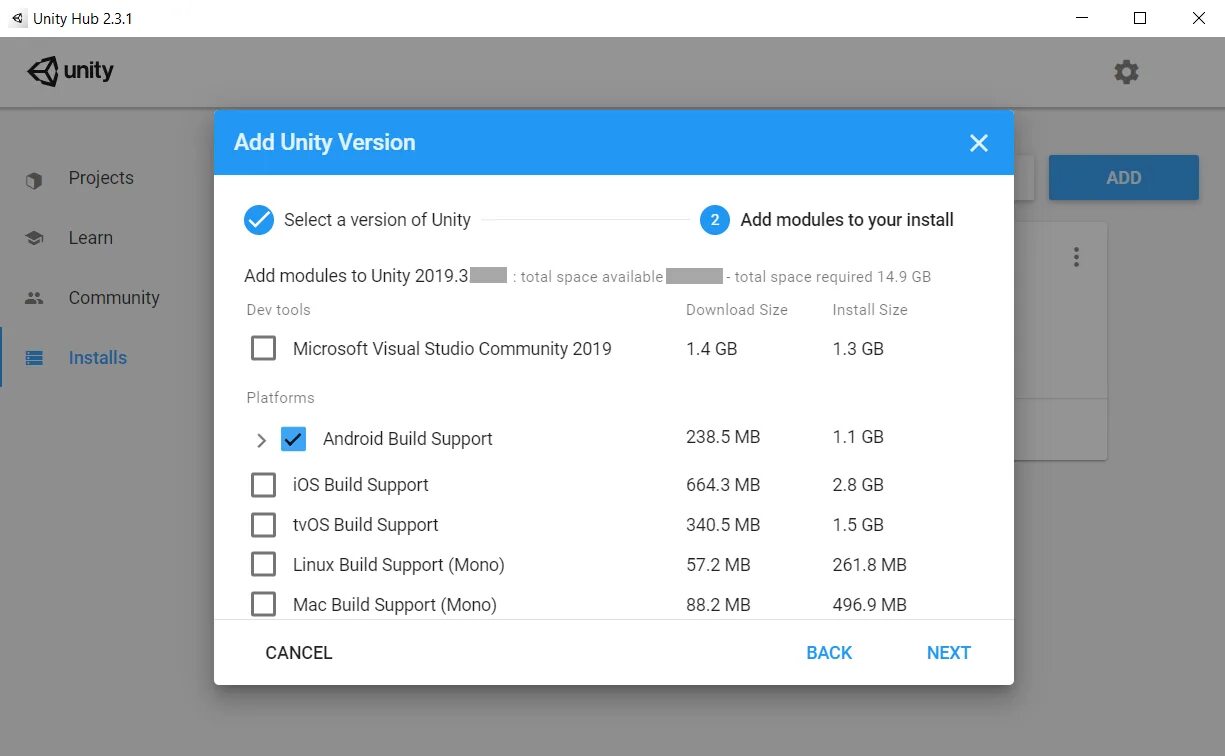Image resolution: width=1225 pixels, height=756 pixels.
Task: Open the Installs tab
Action: click(100, 358)
